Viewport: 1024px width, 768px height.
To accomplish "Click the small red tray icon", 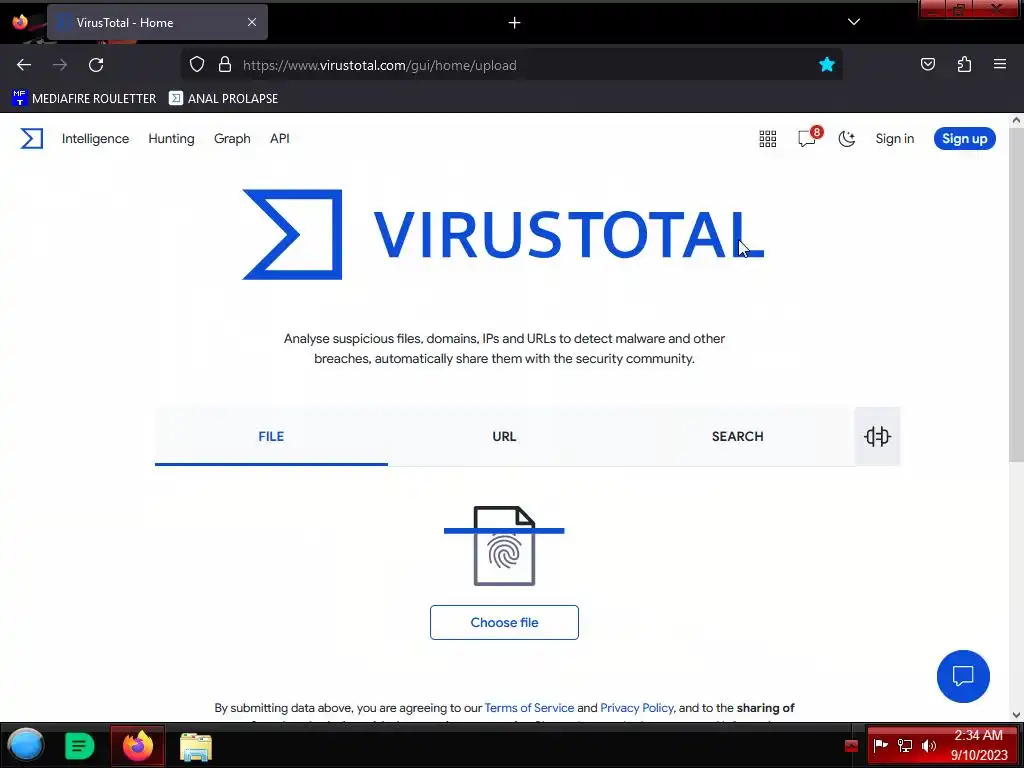I will pos(851,746).
